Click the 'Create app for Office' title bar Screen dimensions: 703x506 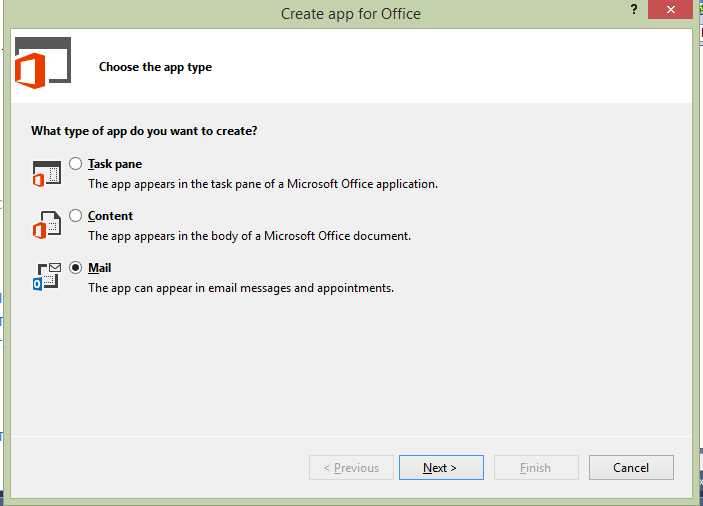click(x=351, y=14)
